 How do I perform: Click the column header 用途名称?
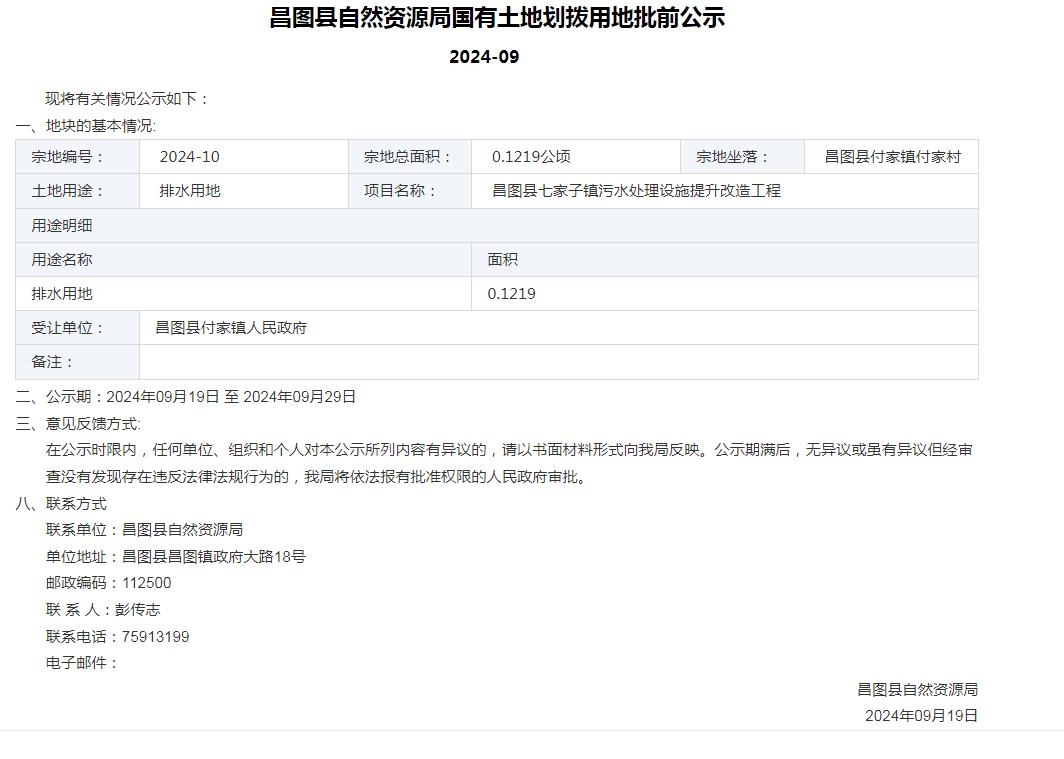click(62, 260)
